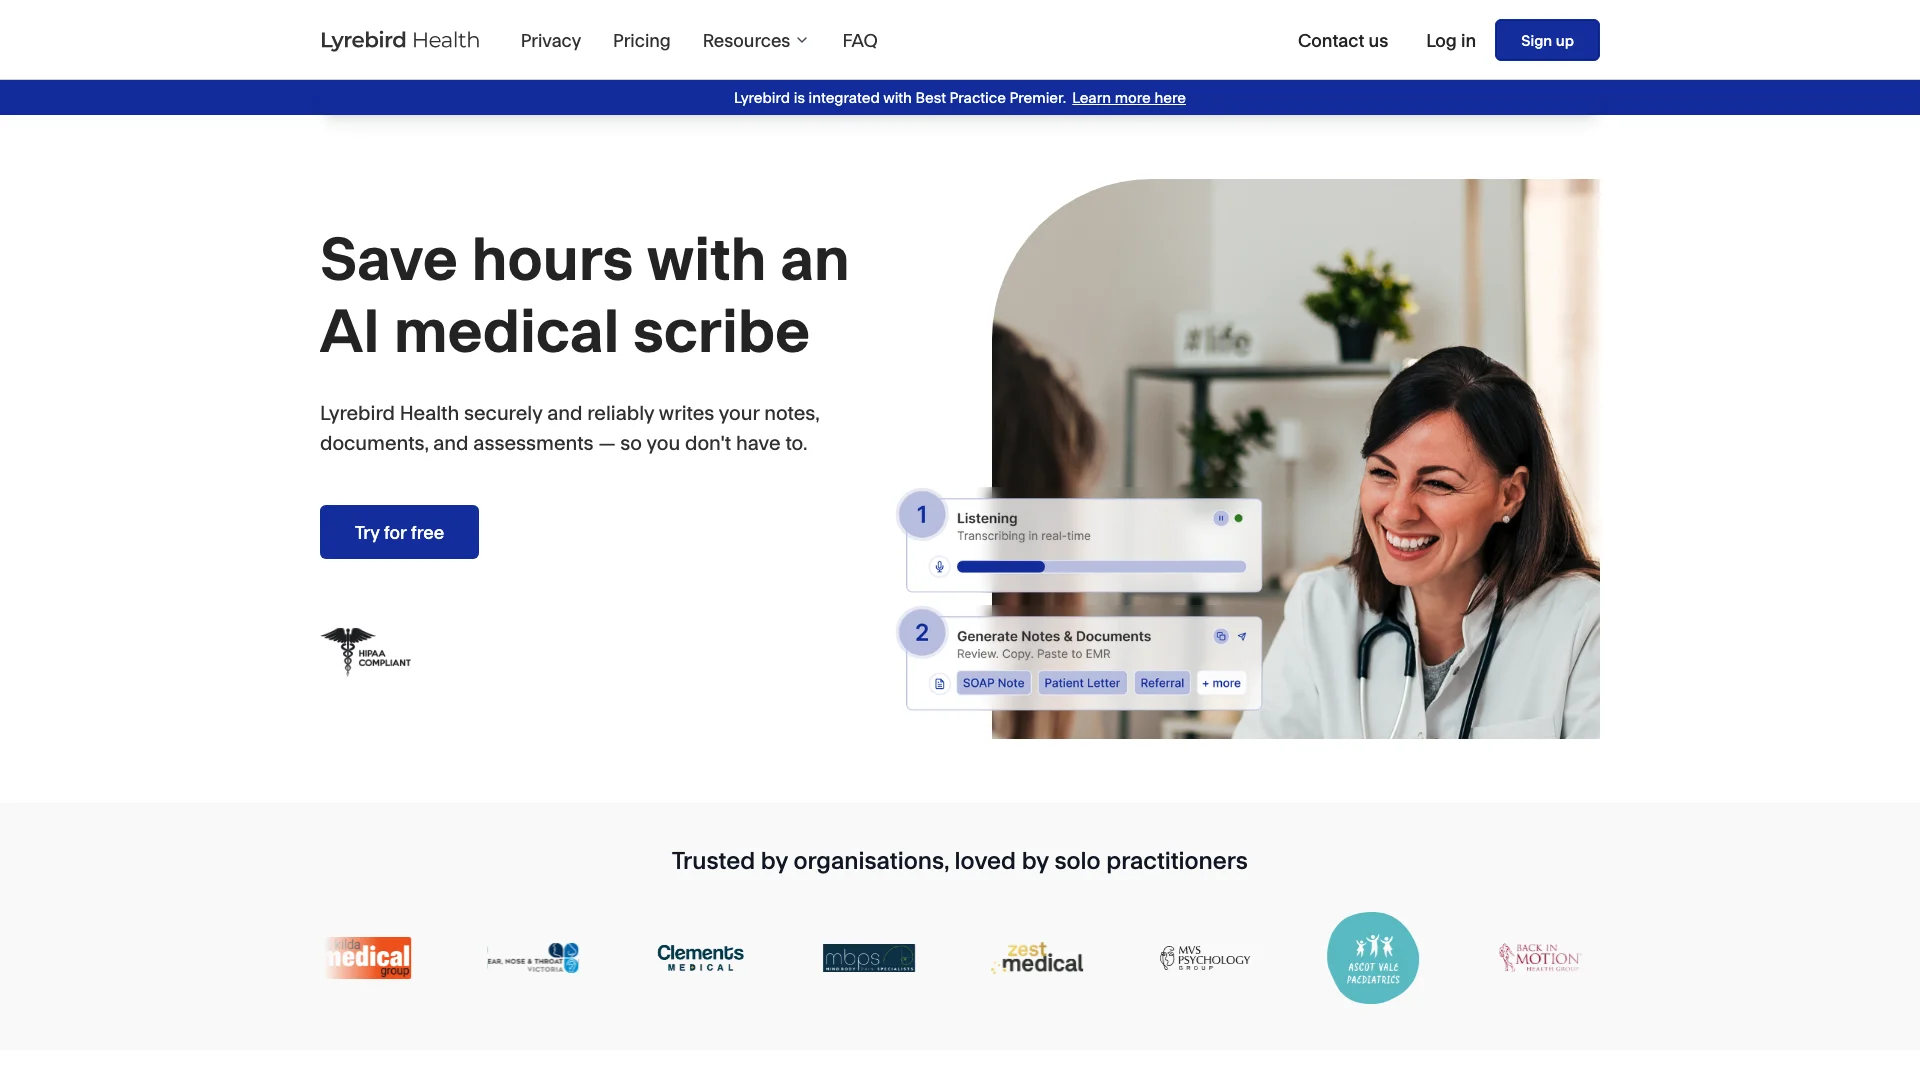Click the Clements Medical logo thumbnail
The width and height of the screenshot is (1920, 1080).
point(700,957)
